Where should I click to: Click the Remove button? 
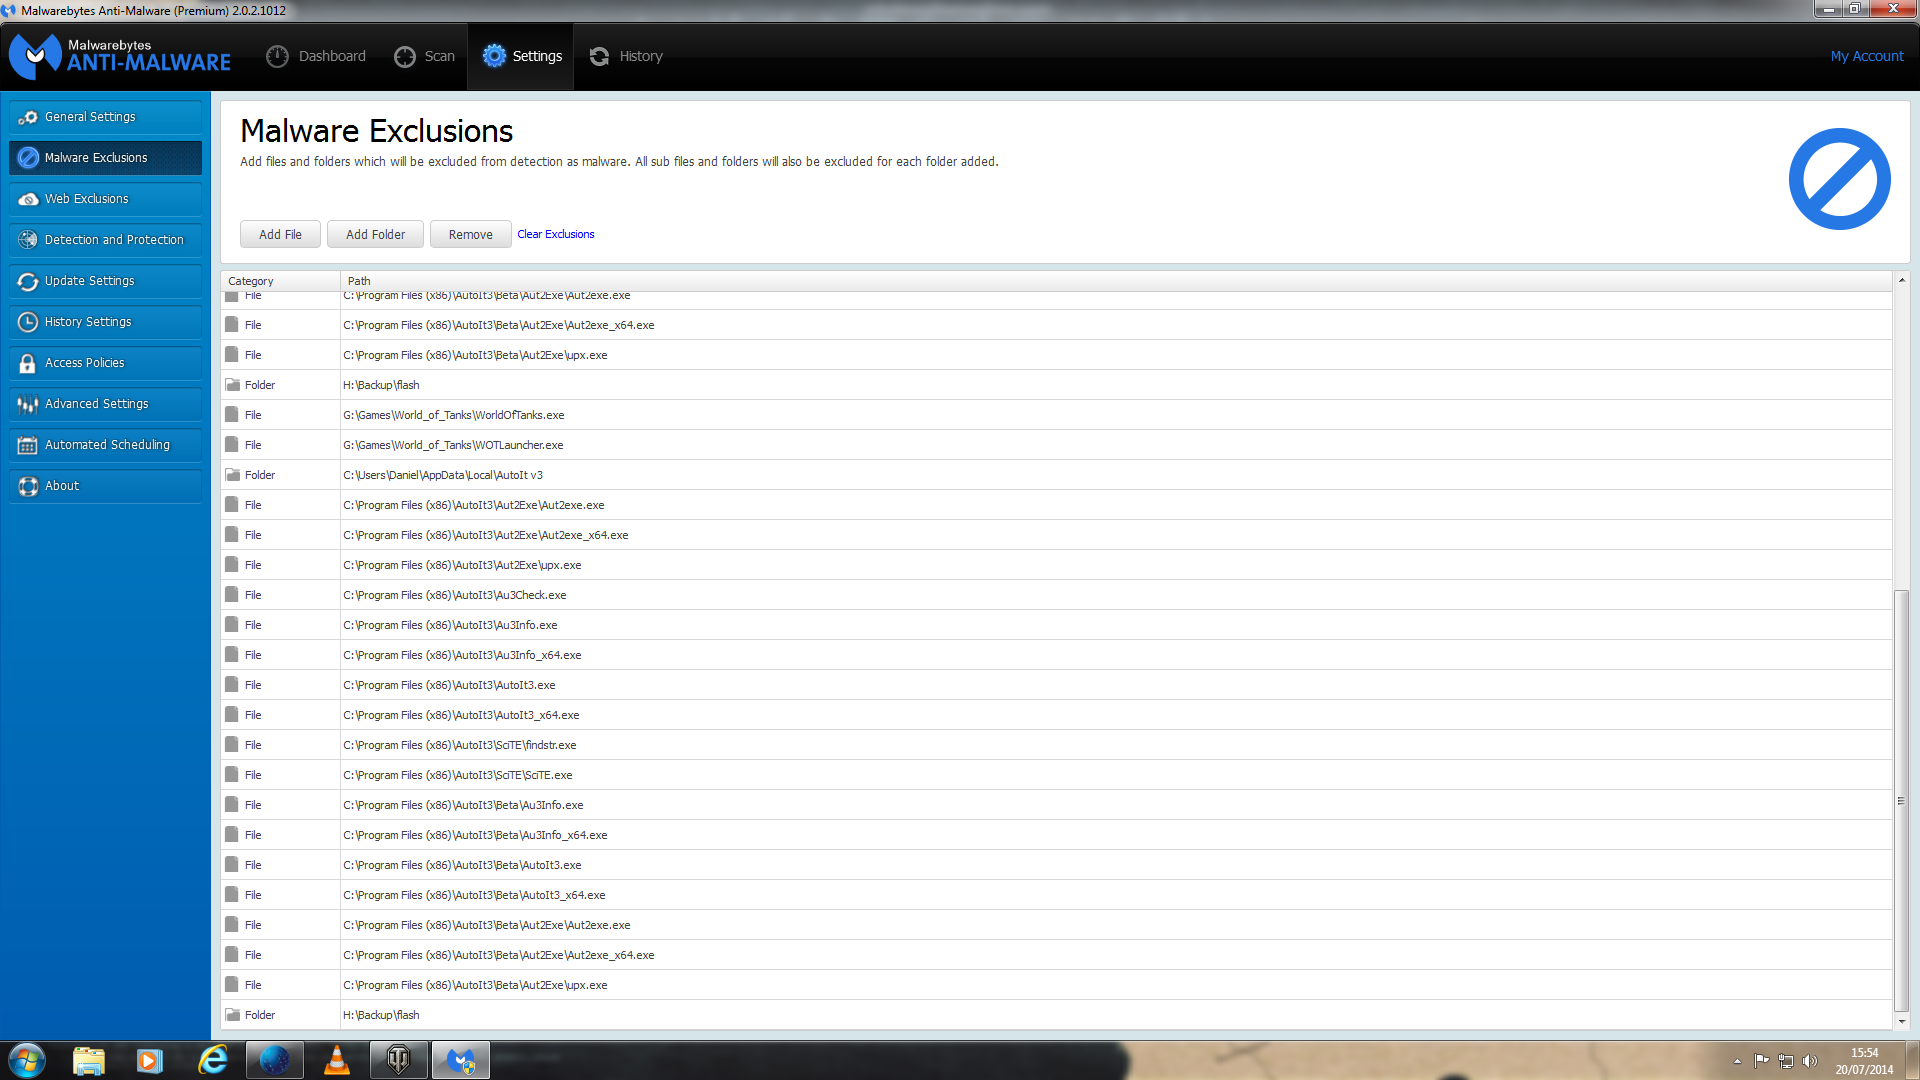(470, 234)
